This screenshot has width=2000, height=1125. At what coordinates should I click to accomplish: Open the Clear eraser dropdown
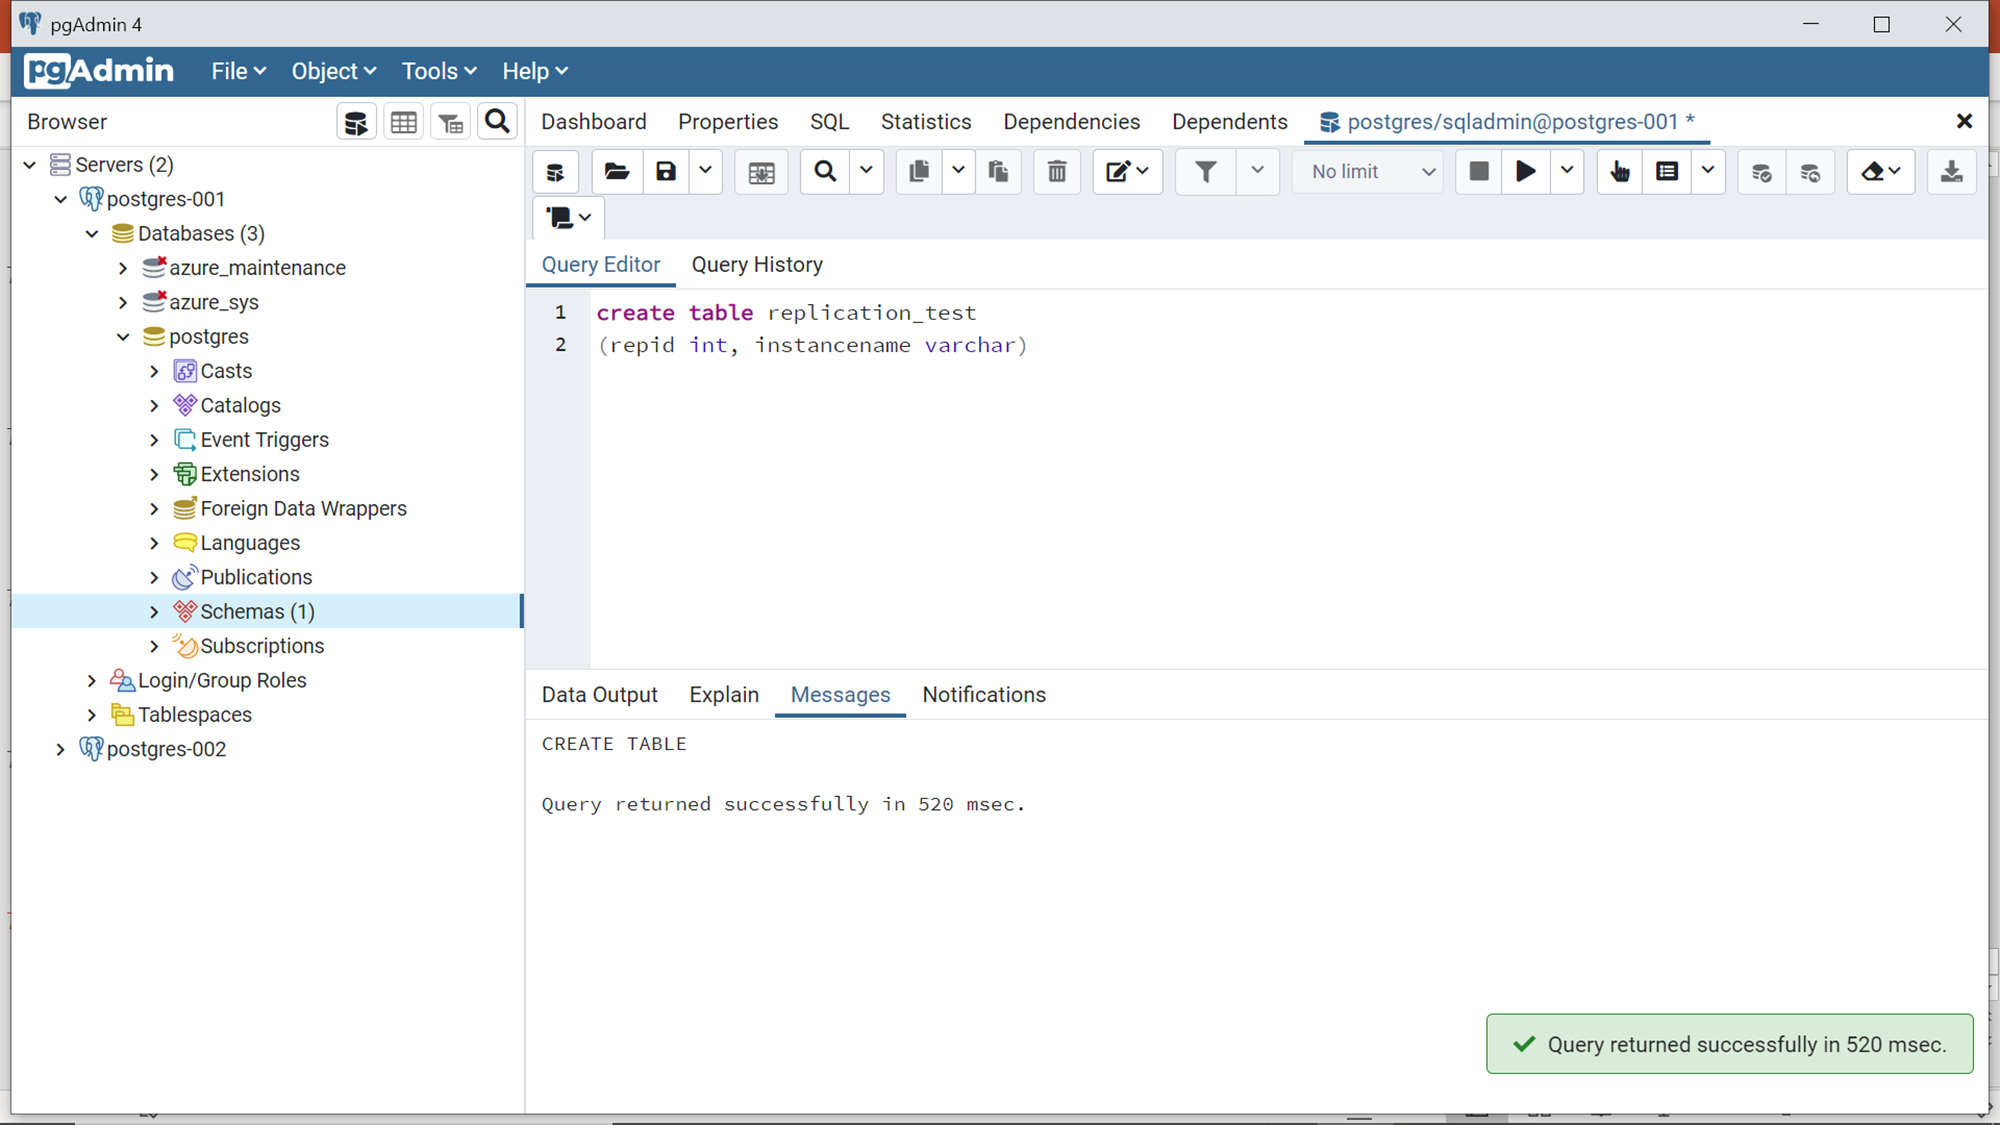click(x=1881, y=172)
